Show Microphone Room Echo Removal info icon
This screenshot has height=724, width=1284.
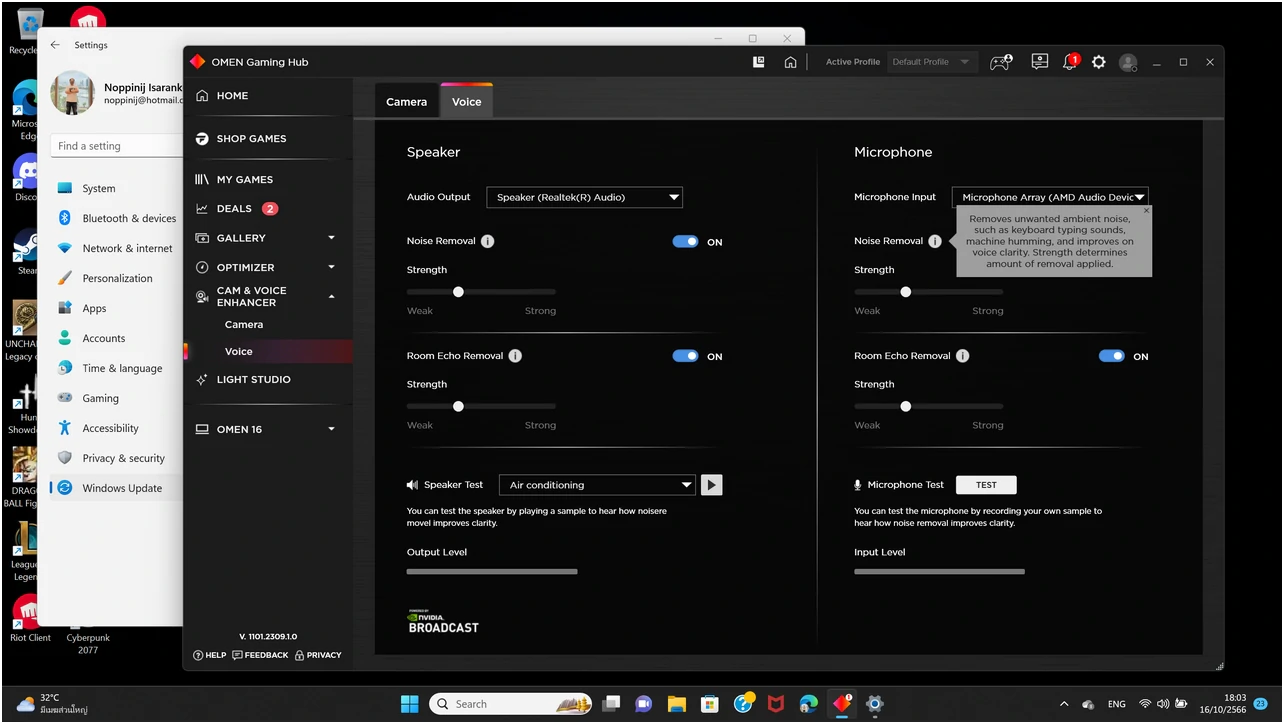pos(962,356)
